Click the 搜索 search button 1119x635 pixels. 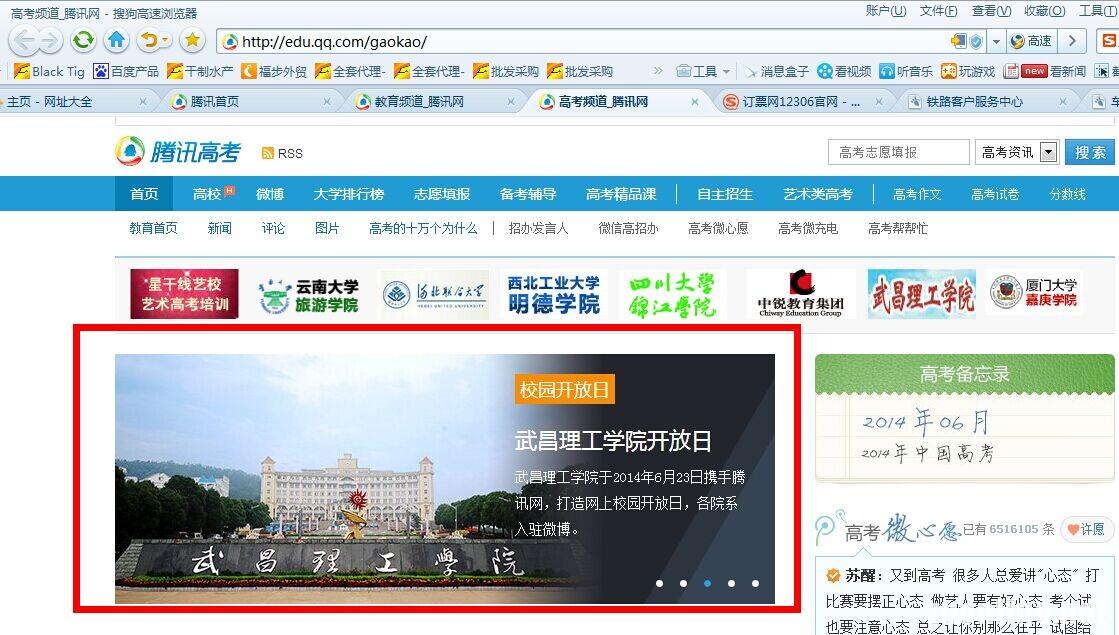click(1090, 152)
